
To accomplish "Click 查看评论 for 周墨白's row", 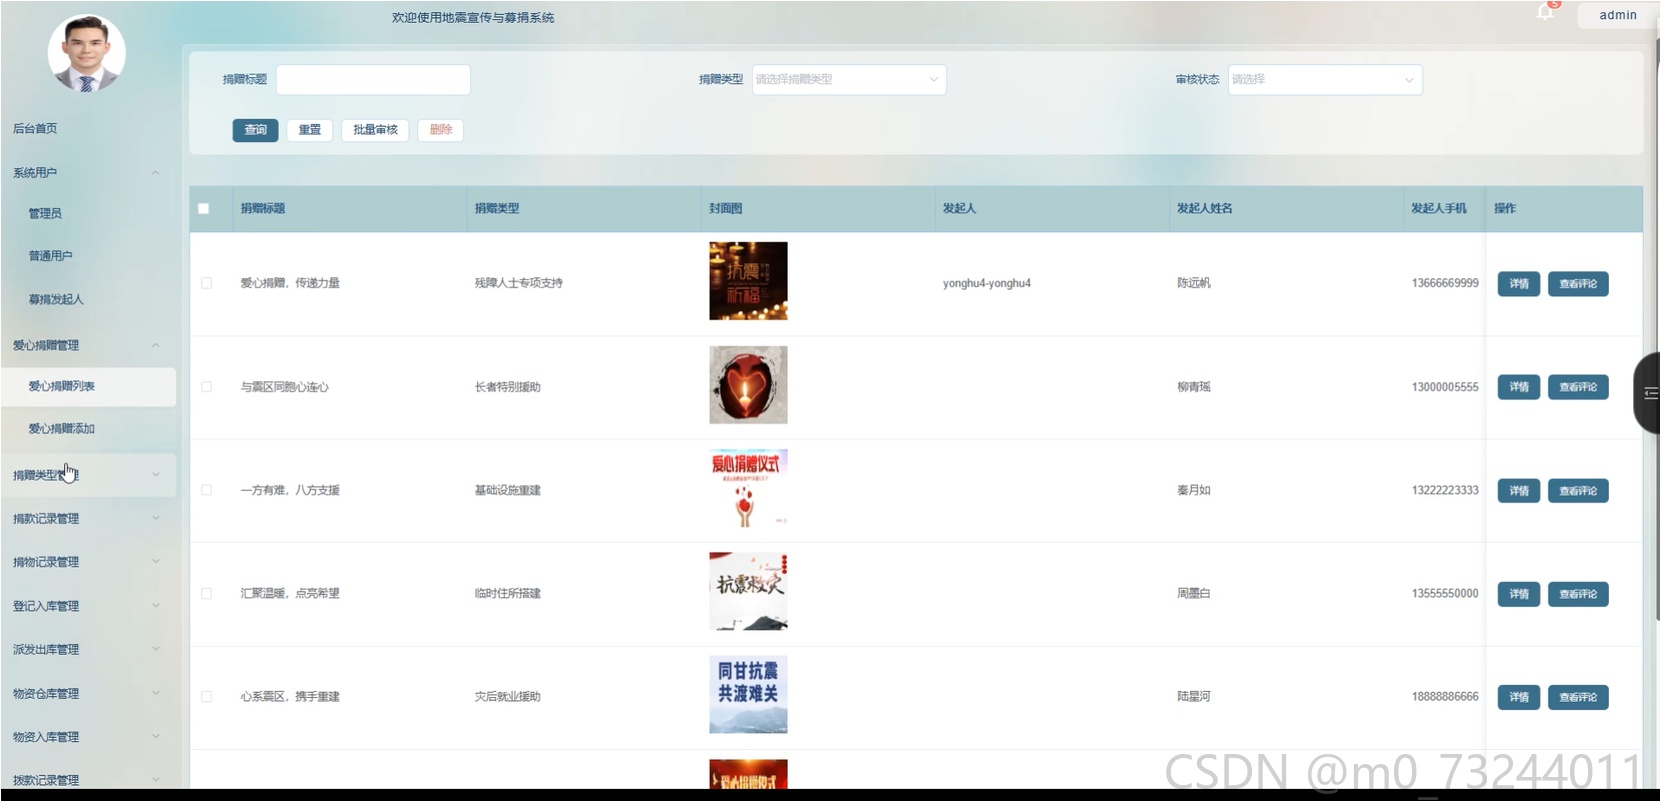I will coord(1578,594).
